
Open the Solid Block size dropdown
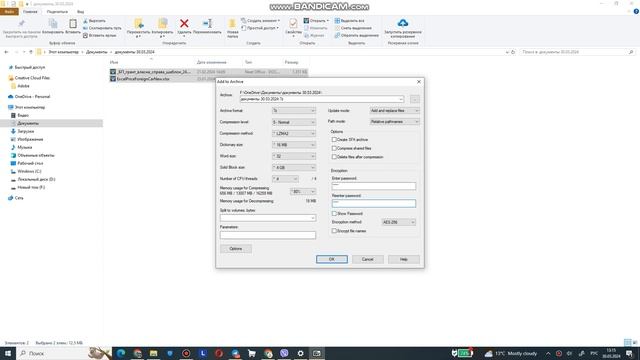click(294, 168)
